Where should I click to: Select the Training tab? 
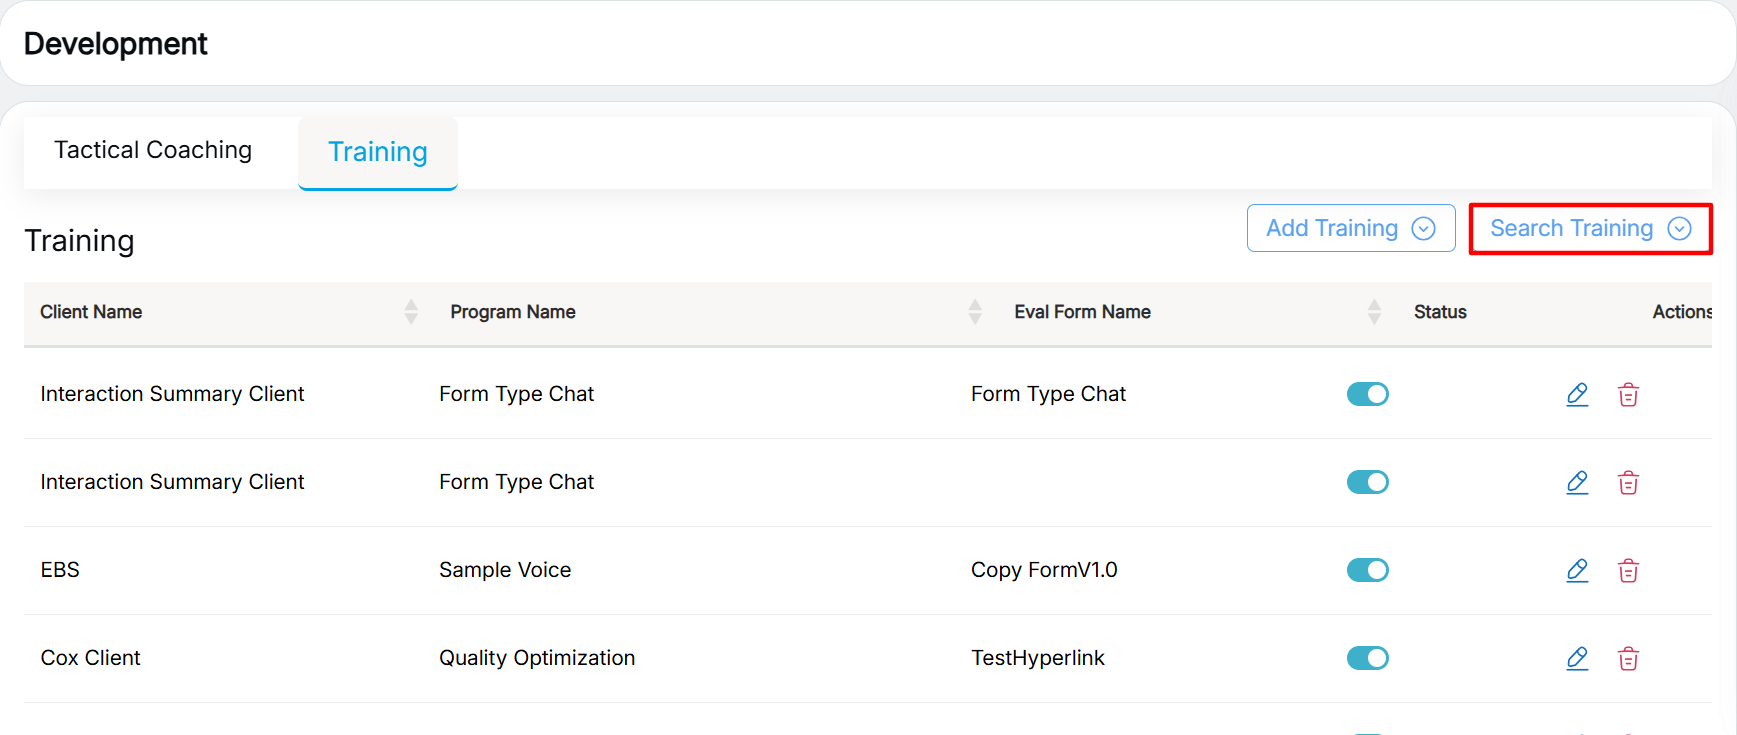378,152
